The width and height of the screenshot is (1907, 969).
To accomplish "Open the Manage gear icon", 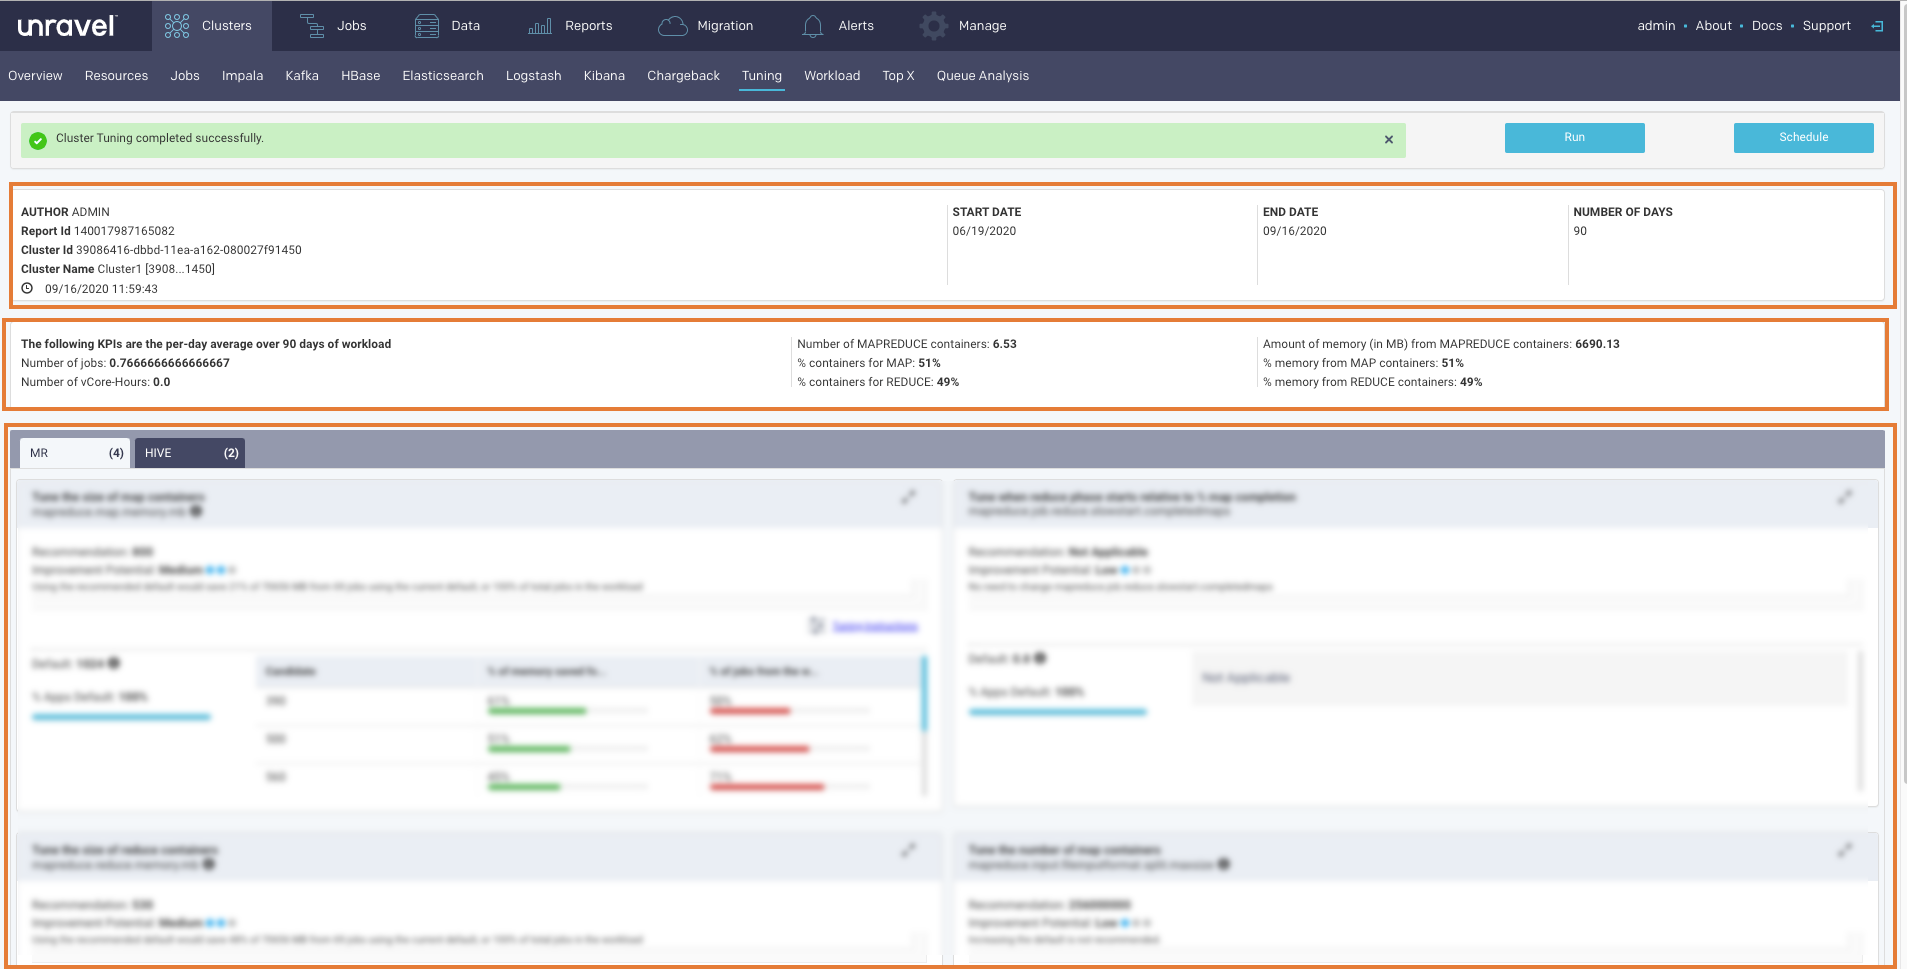I will click(934, 26).
